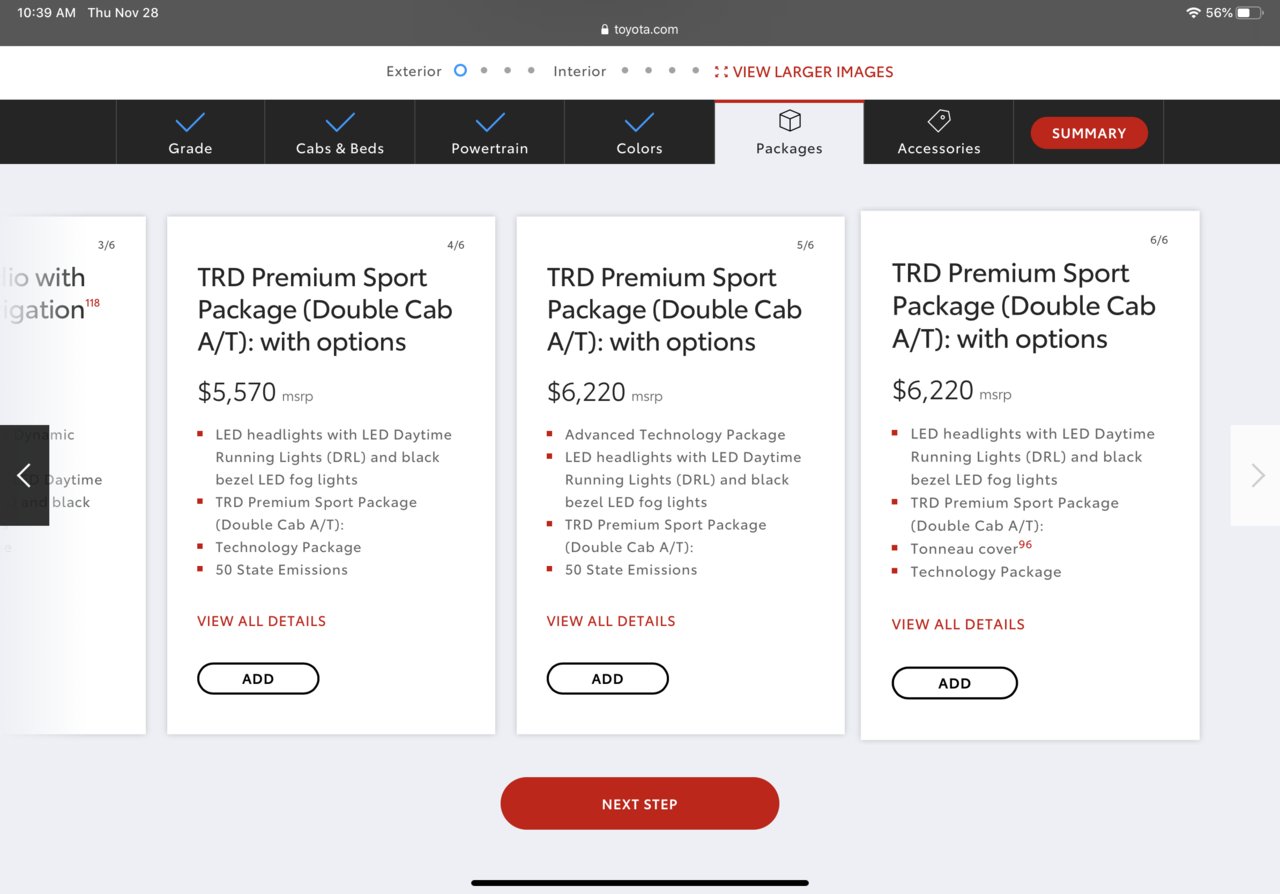
Task: Show previous packages with left arrow
Action: (24, 475)
